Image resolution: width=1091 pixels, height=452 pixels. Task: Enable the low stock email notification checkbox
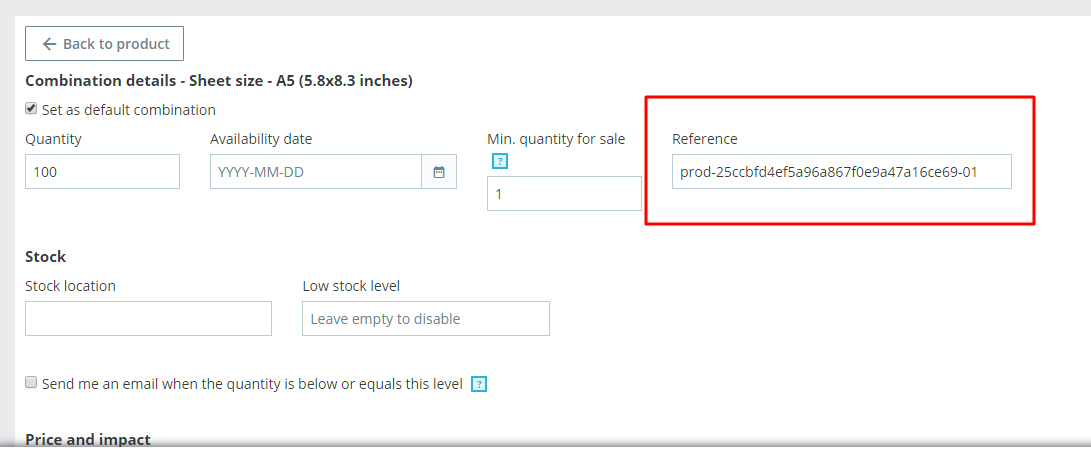(32, 383)
